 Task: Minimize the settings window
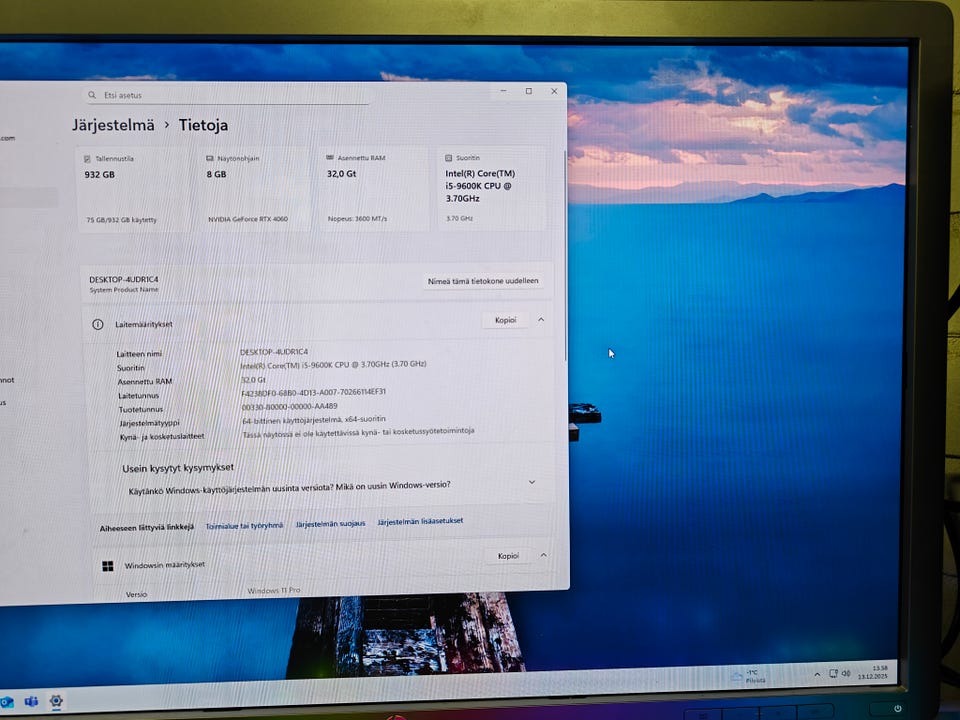click(x=503, y=91)
